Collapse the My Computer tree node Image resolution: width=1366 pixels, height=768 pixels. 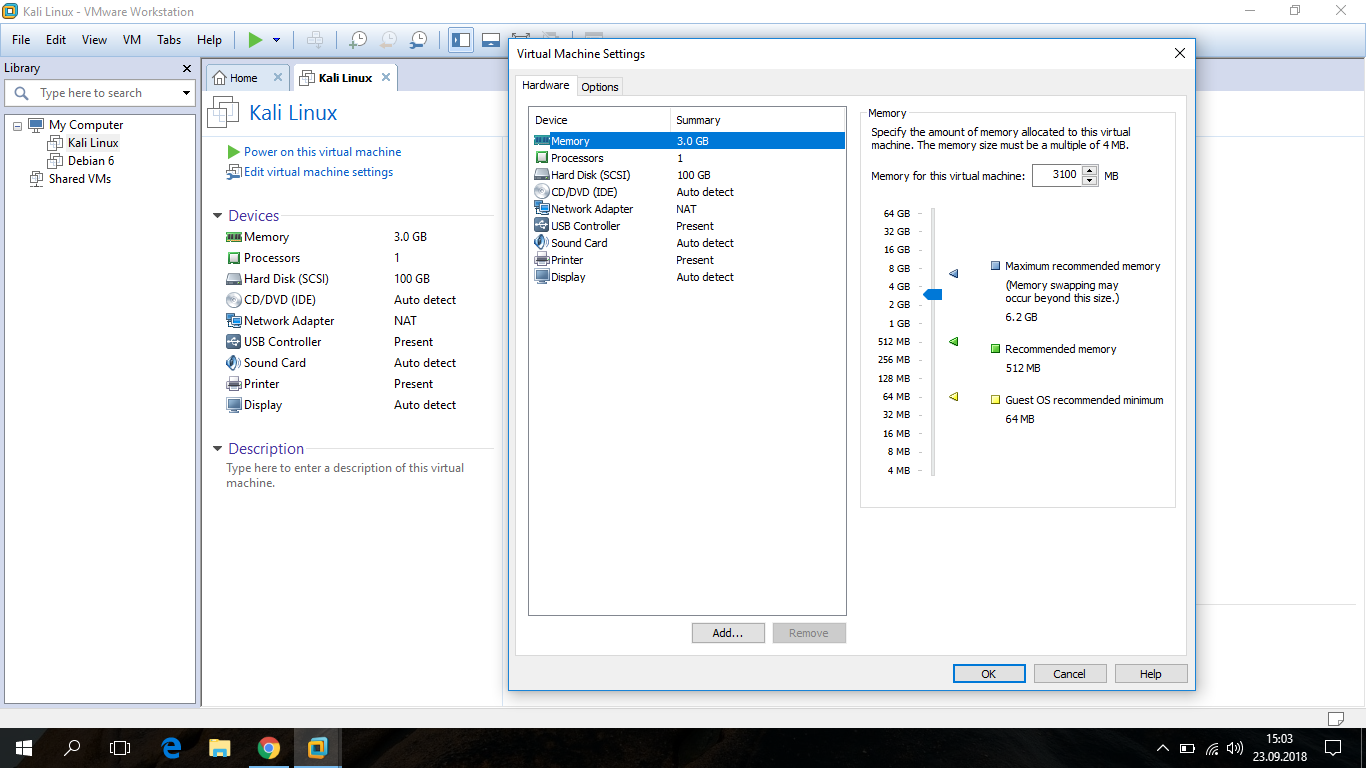click(17, 125)
